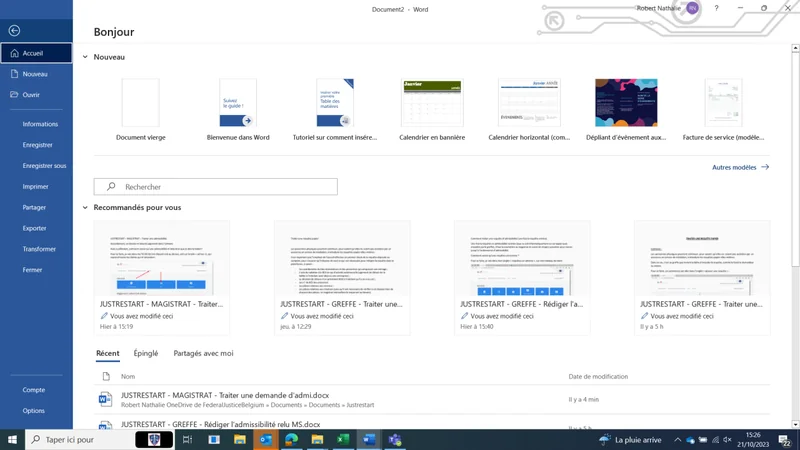Click the Rechercher search field
The image size is (800, 450).
pyautogui.click(x=216, y=187)
